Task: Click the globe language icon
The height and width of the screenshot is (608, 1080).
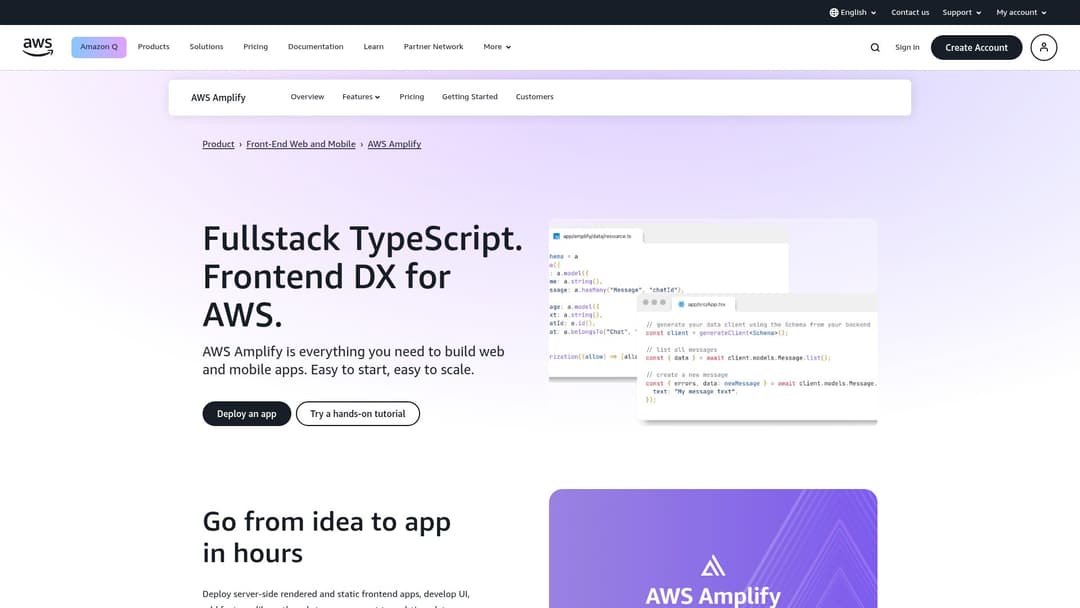Action: point(834,12)
